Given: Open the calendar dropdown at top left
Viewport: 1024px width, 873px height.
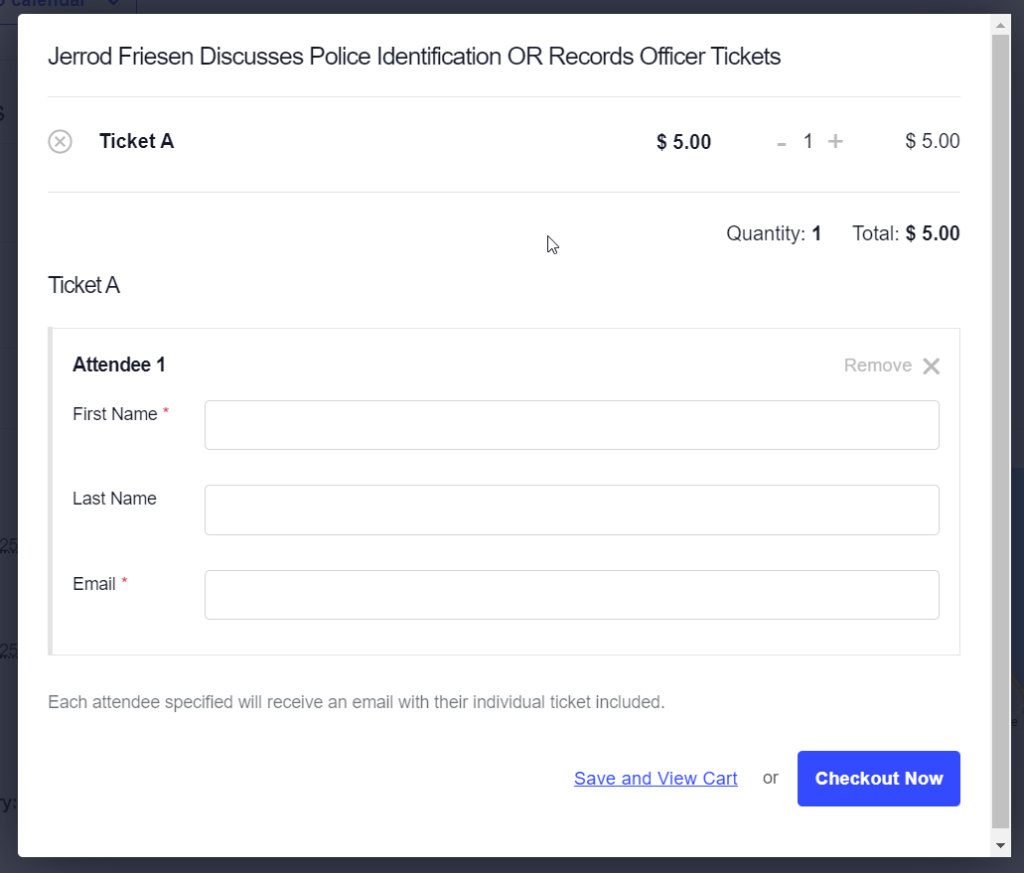Looking at the screenshot, I should click(x=50, y=5).
